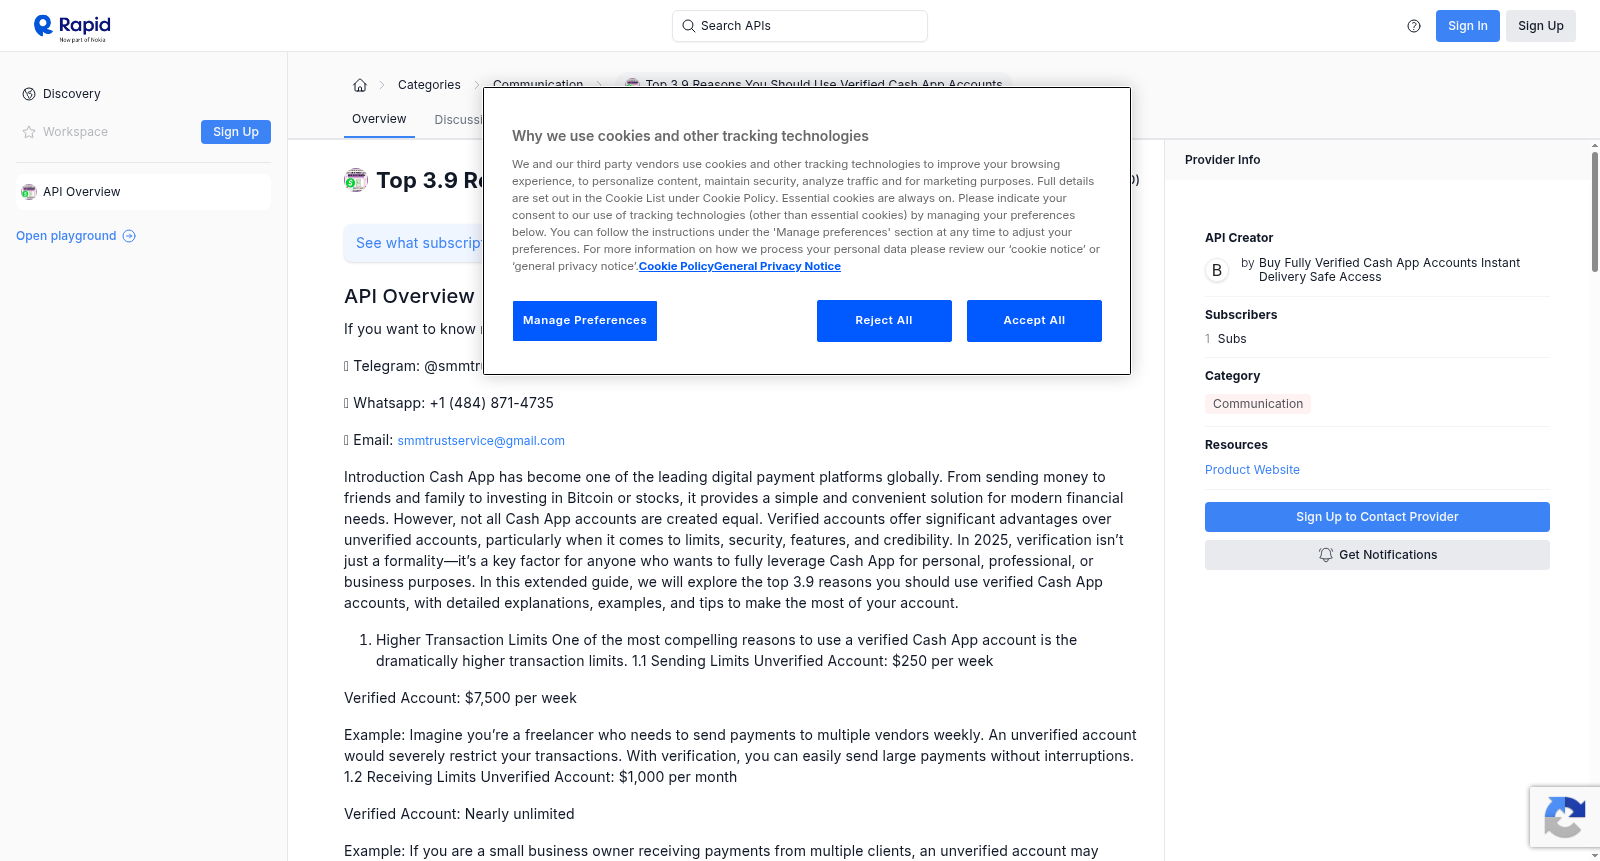
Task: Open the General Privacy Notice link
Action: coord(778,266)
